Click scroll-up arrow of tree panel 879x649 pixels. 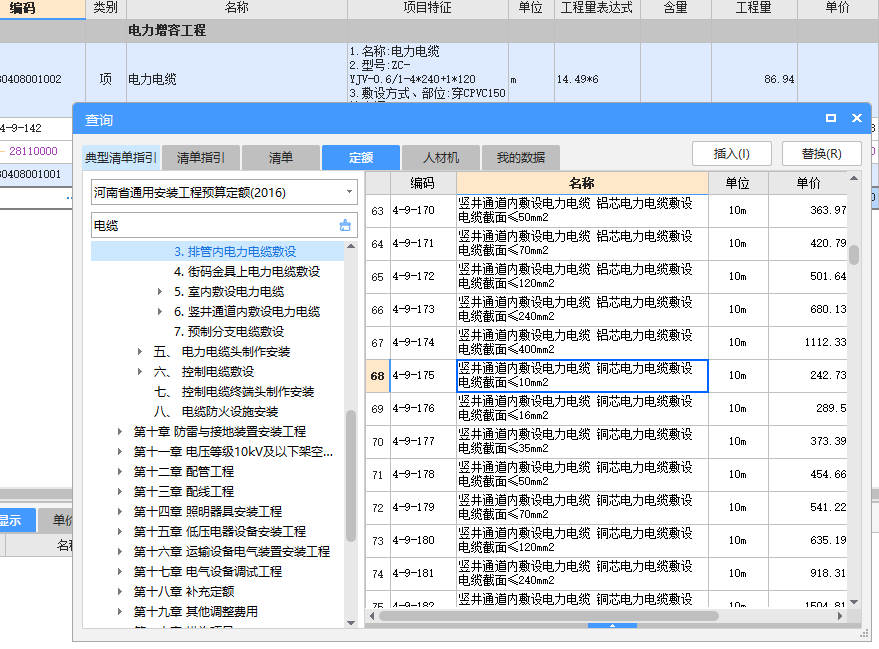(351, 246)
